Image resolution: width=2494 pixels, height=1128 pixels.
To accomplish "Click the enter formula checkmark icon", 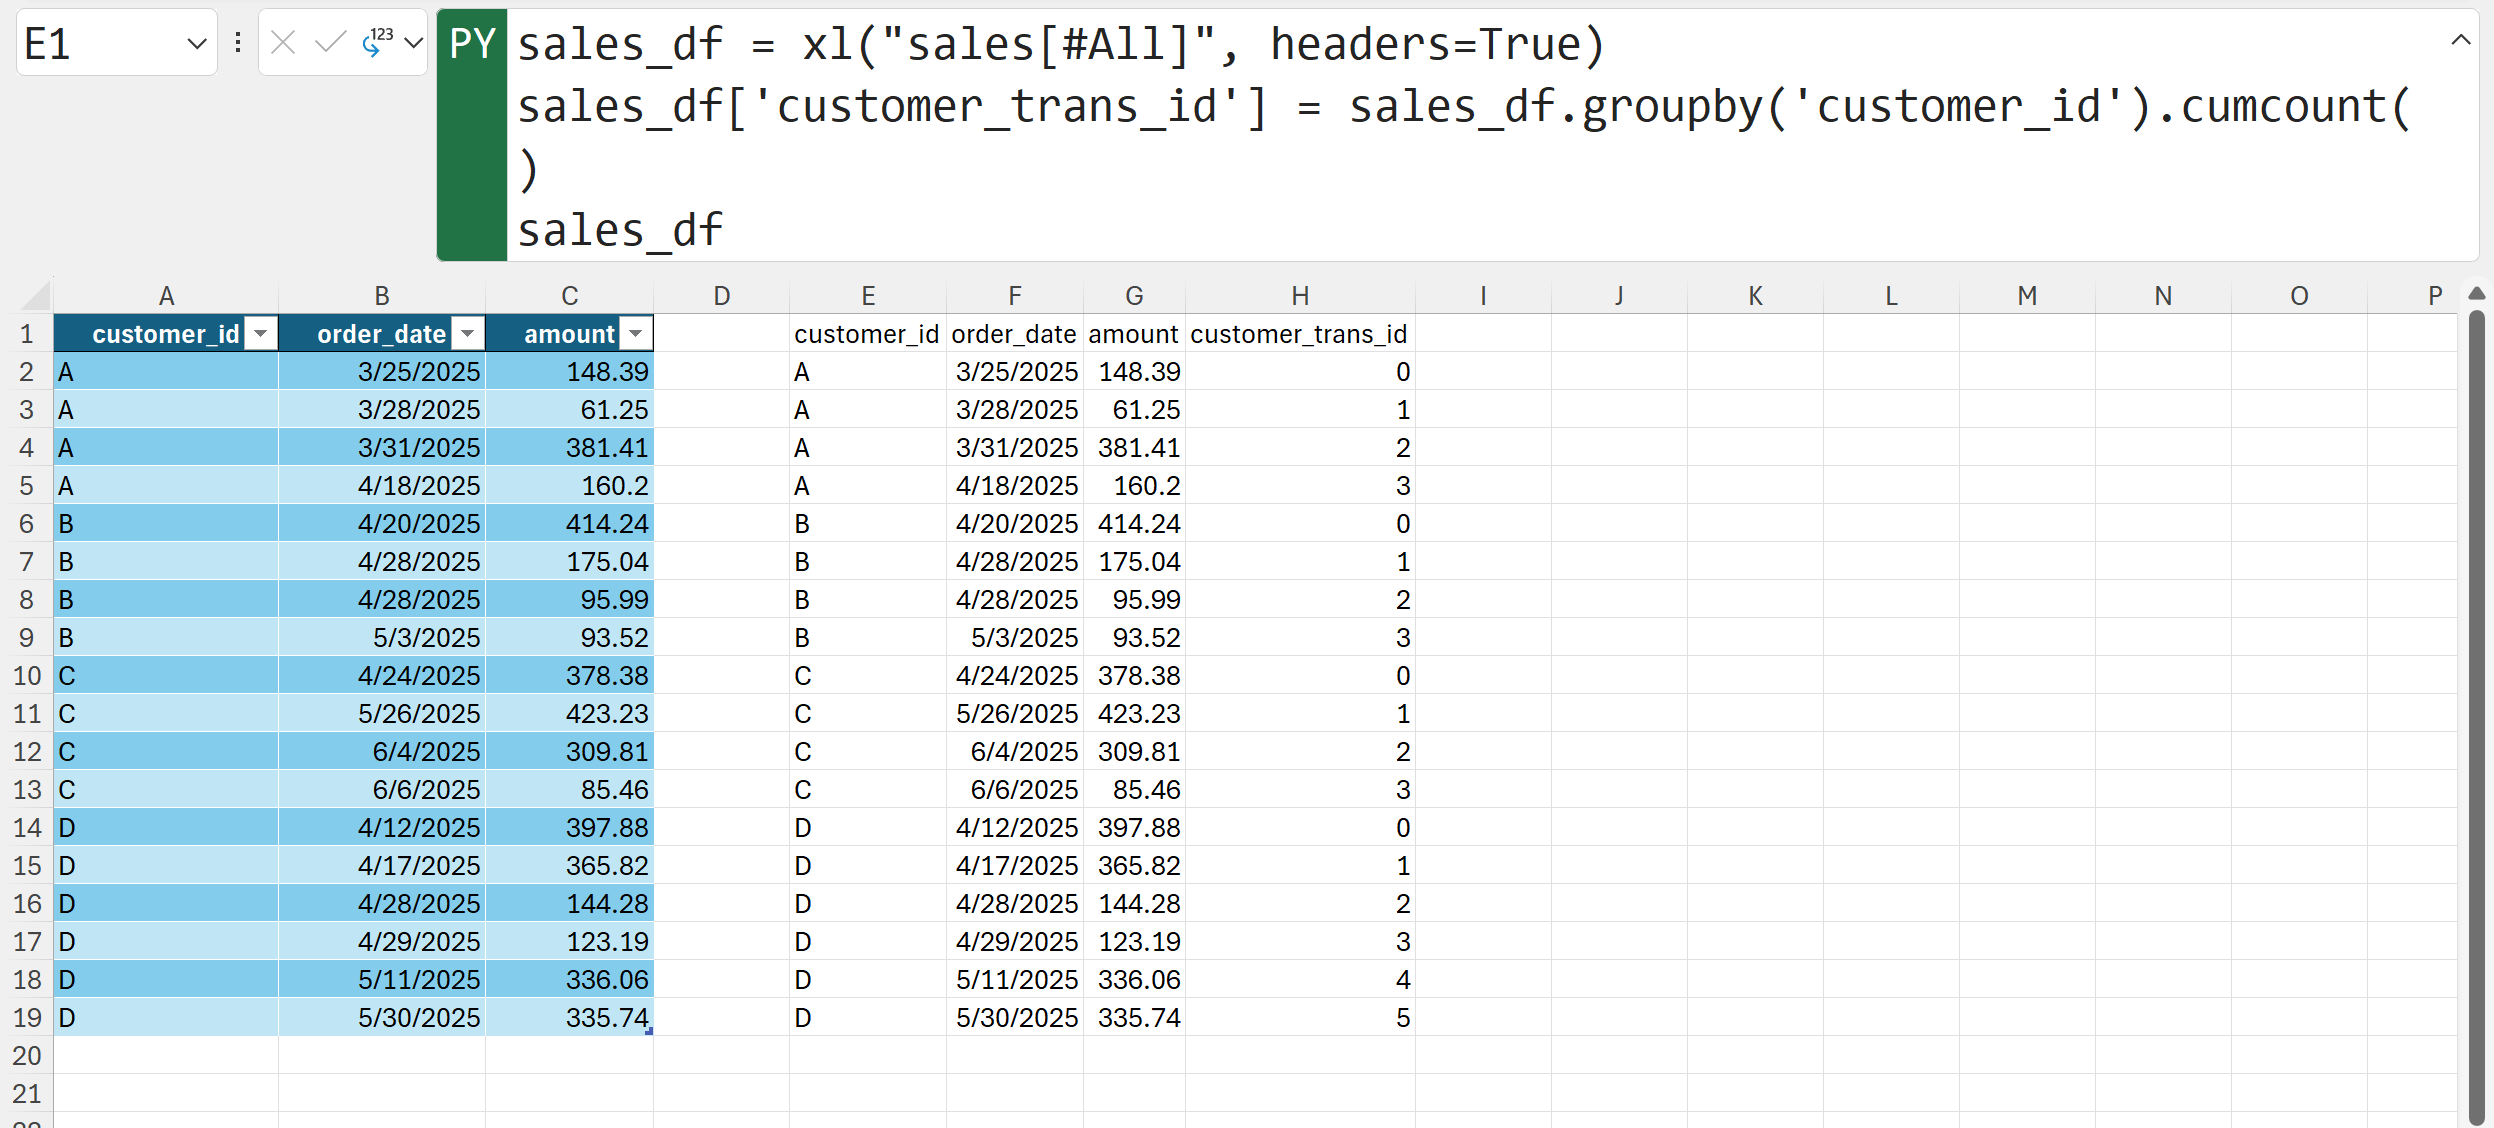I will coord(329,42).
